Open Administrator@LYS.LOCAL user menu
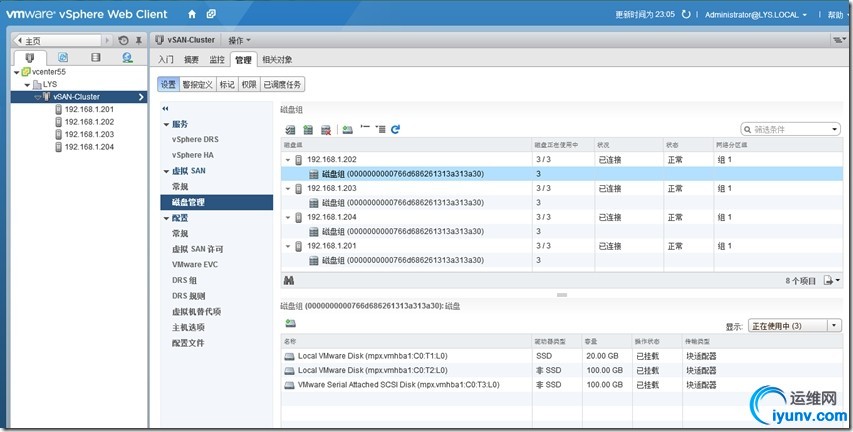853x432 pixels. (756, 15)
